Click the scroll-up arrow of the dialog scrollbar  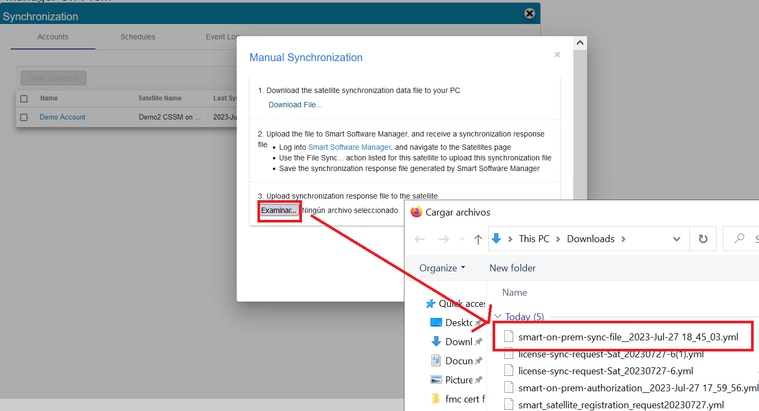580,43
